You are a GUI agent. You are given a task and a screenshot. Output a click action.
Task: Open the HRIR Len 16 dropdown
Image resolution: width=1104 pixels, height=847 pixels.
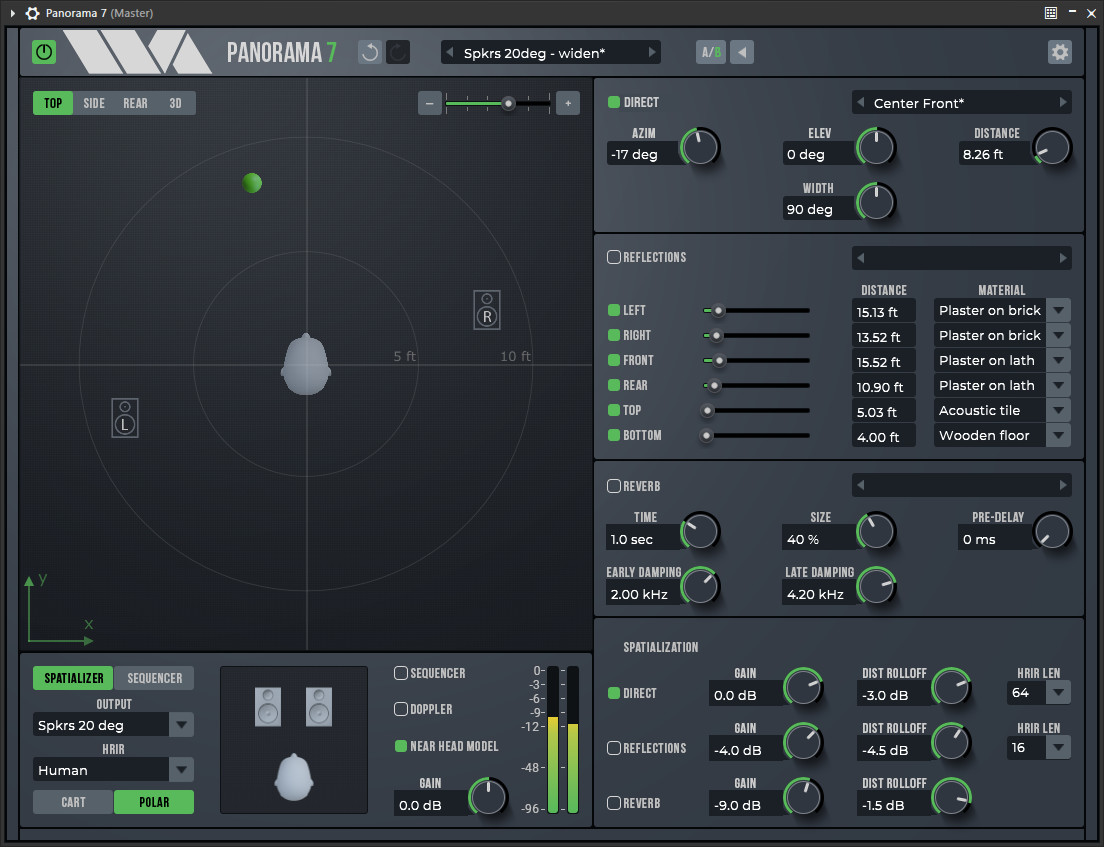tap(1058, 748)
